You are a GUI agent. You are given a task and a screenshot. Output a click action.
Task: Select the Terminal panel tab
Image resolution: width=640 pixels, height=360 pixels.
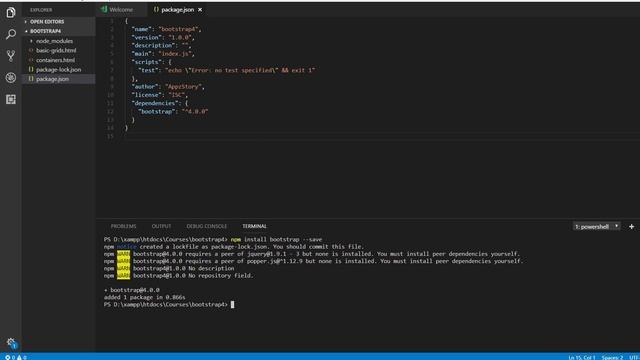(254, 226)
